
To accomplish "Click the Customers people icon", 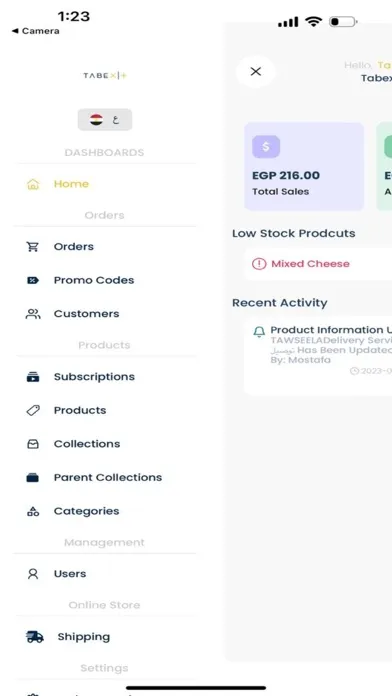I will pyautogui.click(x=33, y=314).
